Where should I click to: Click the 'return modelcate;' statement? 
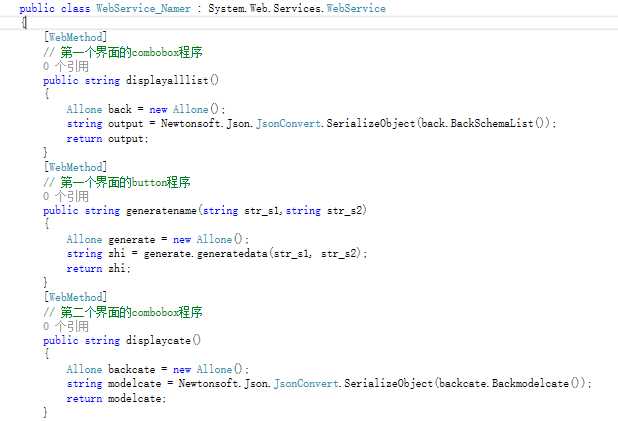click(x=116, y=399)
